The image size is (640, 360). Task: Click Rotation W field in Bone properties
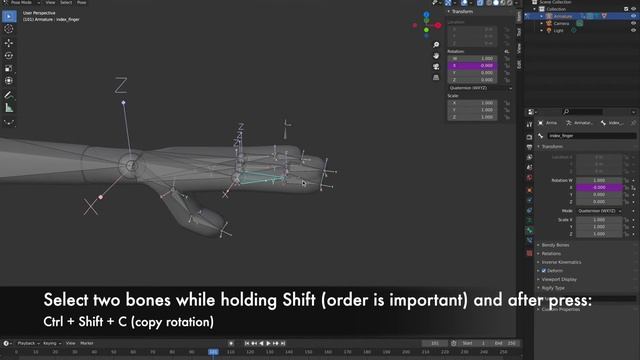pos(599,180)
